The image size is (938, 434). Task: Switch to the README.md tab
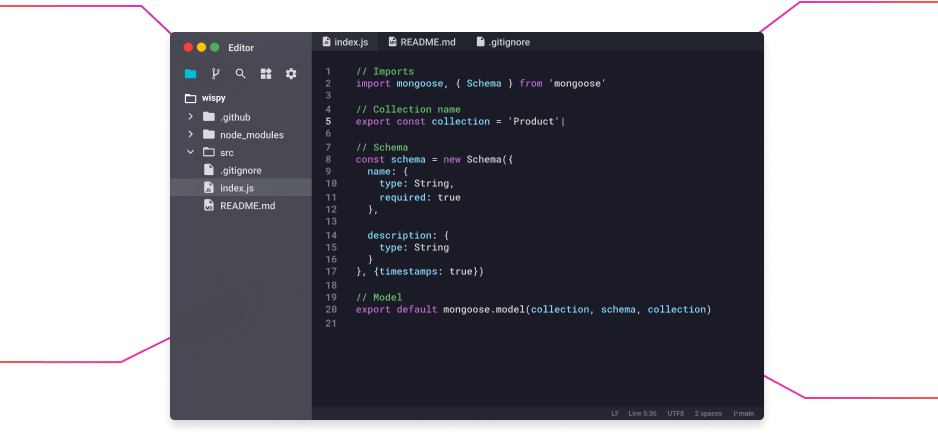click(421, 42)
